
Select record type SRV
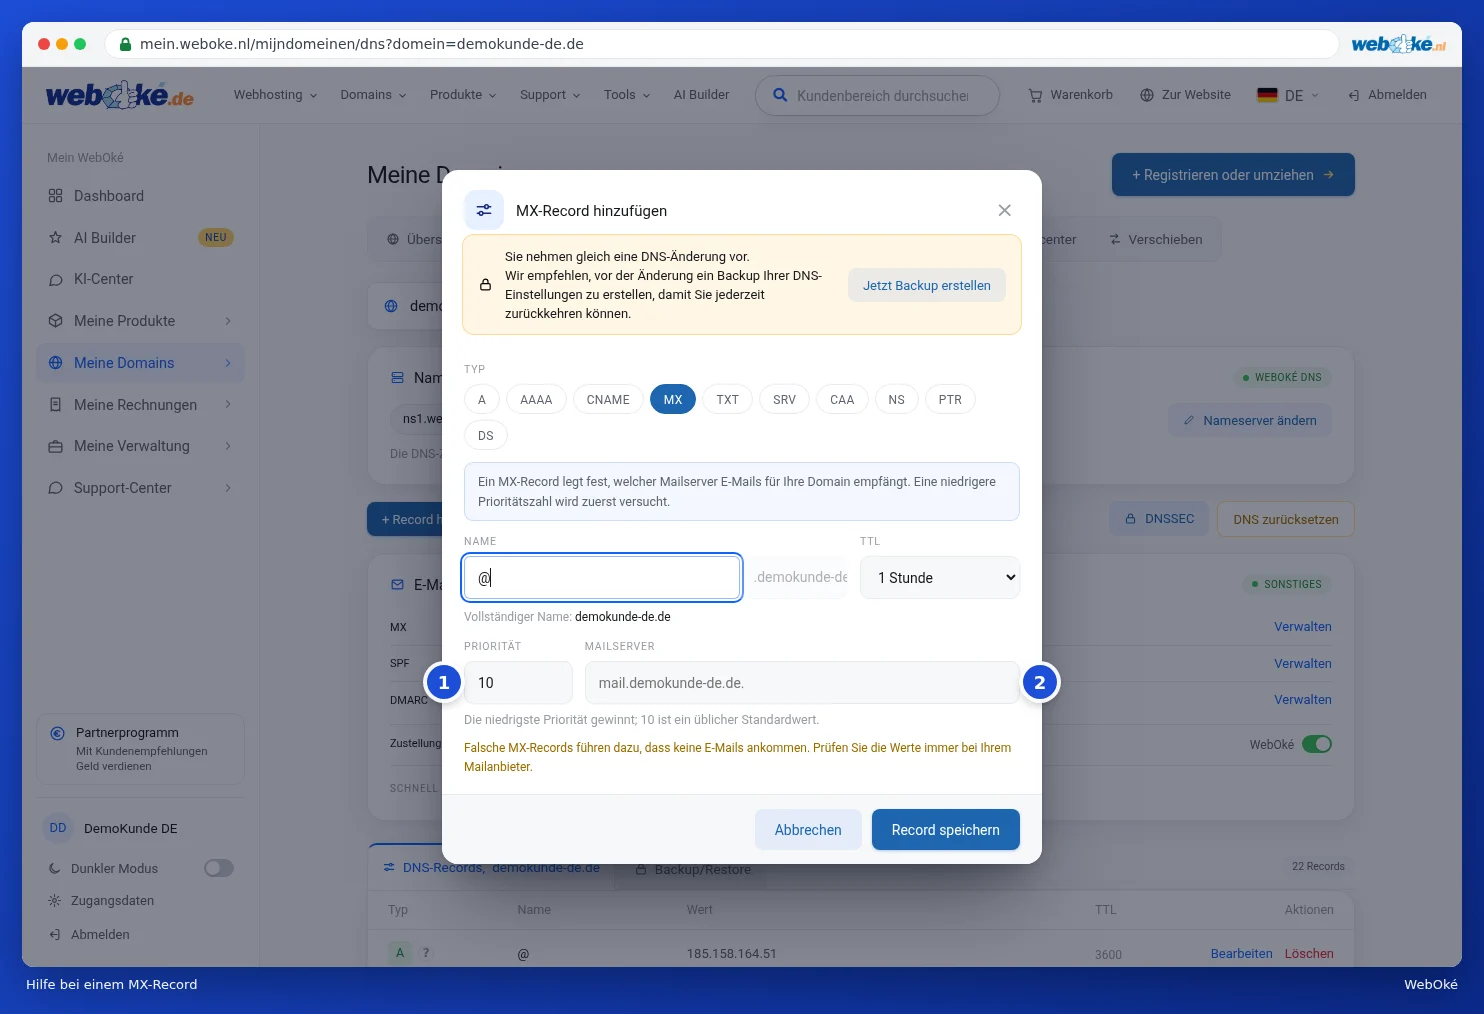[x=784, y=400]
